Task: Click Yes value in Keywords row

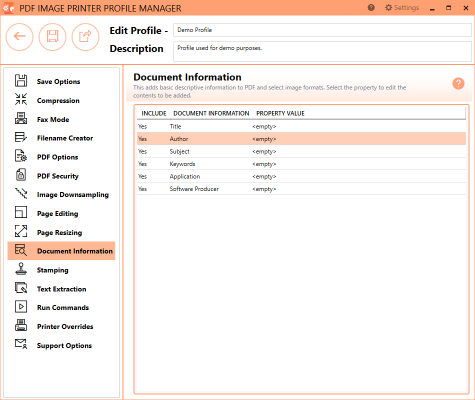Action: click(142, 164)
